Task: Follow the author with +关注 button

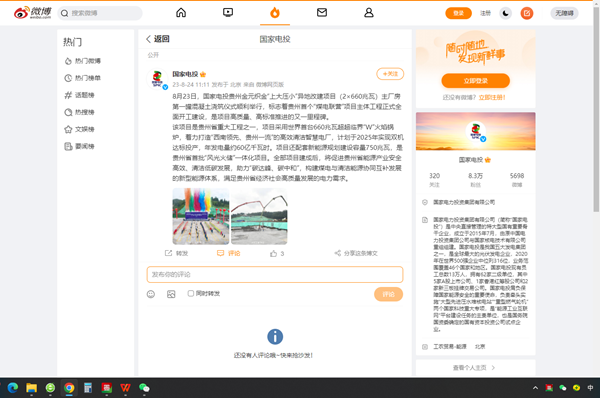Action: click(x=390, y=74)
